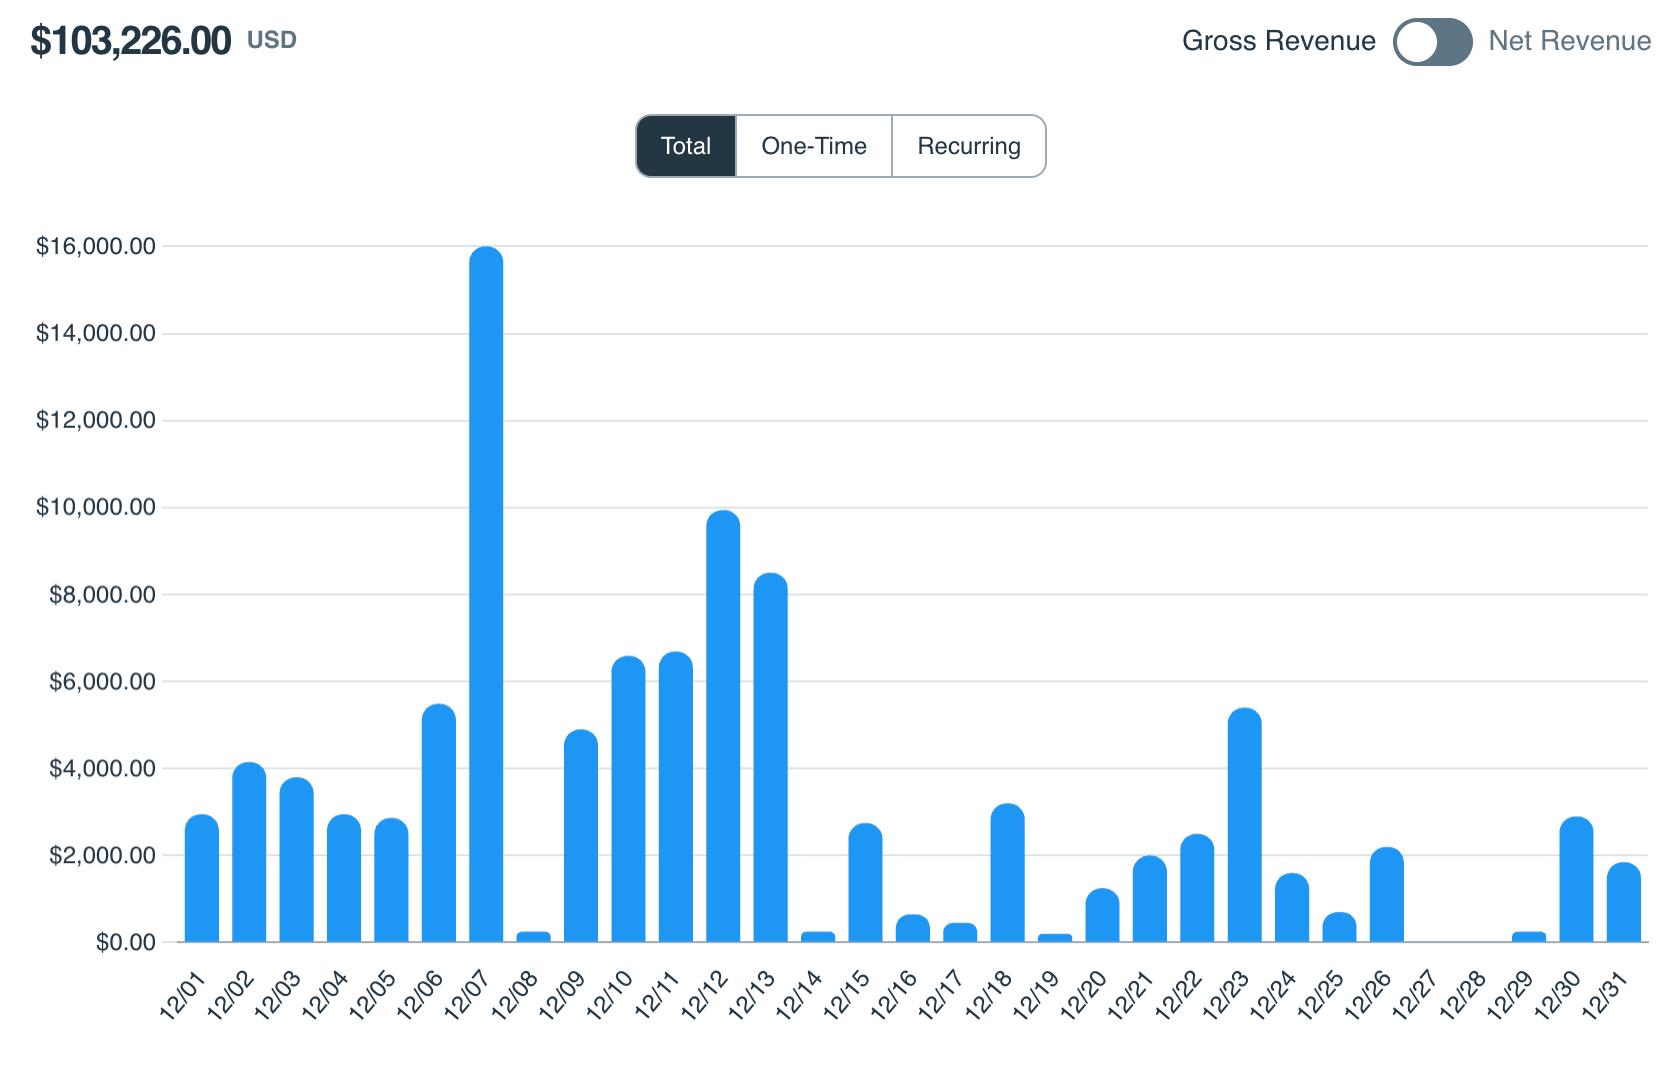Viewport: 1674px width, 1070px height.
Task: Click the 12/13 revenue bar
Action: [x=770, y=757]
